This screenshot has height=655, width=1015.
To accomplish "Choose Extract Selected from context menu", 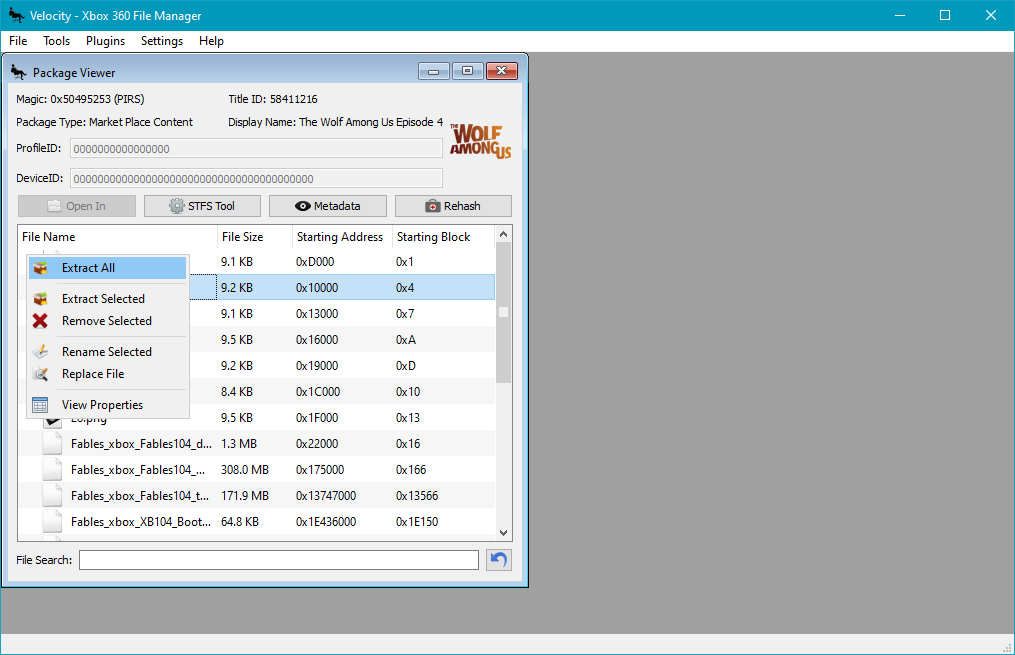I will [107, 299].
